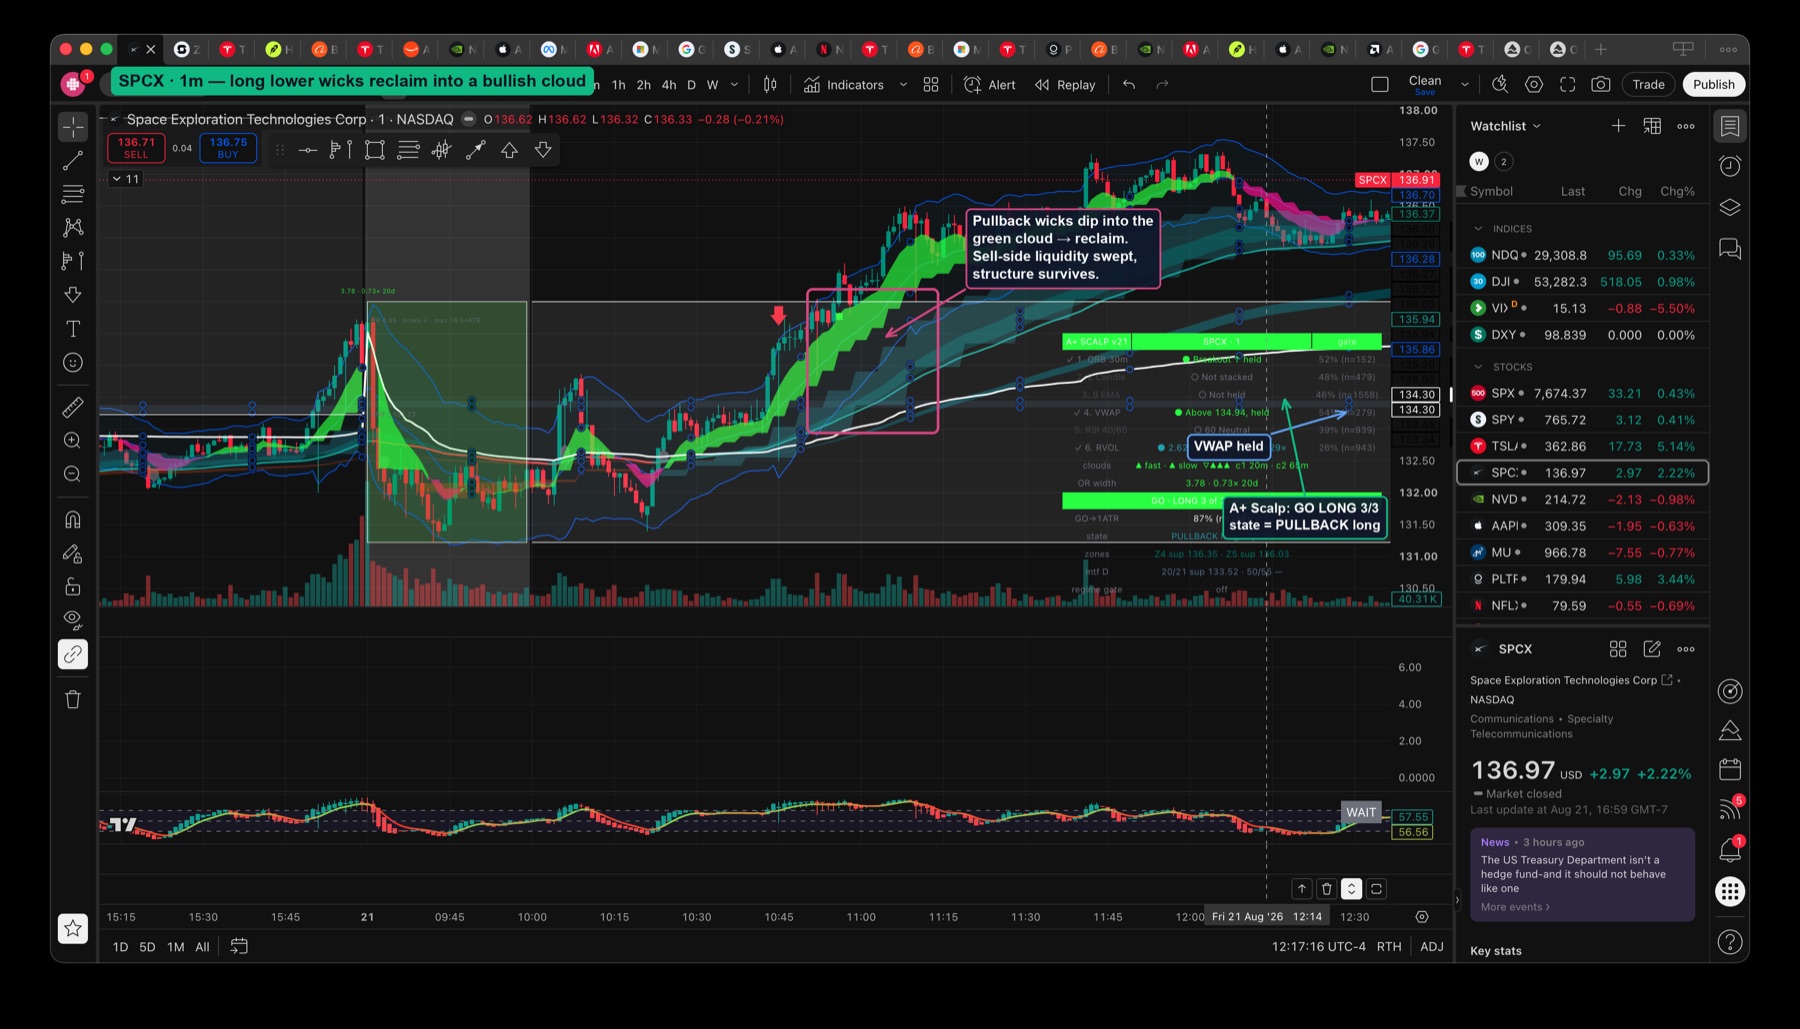Toggle lock all drawings
This screenshot has height=1029, width=1800.
pyautogui.click(x=73, y=586)
